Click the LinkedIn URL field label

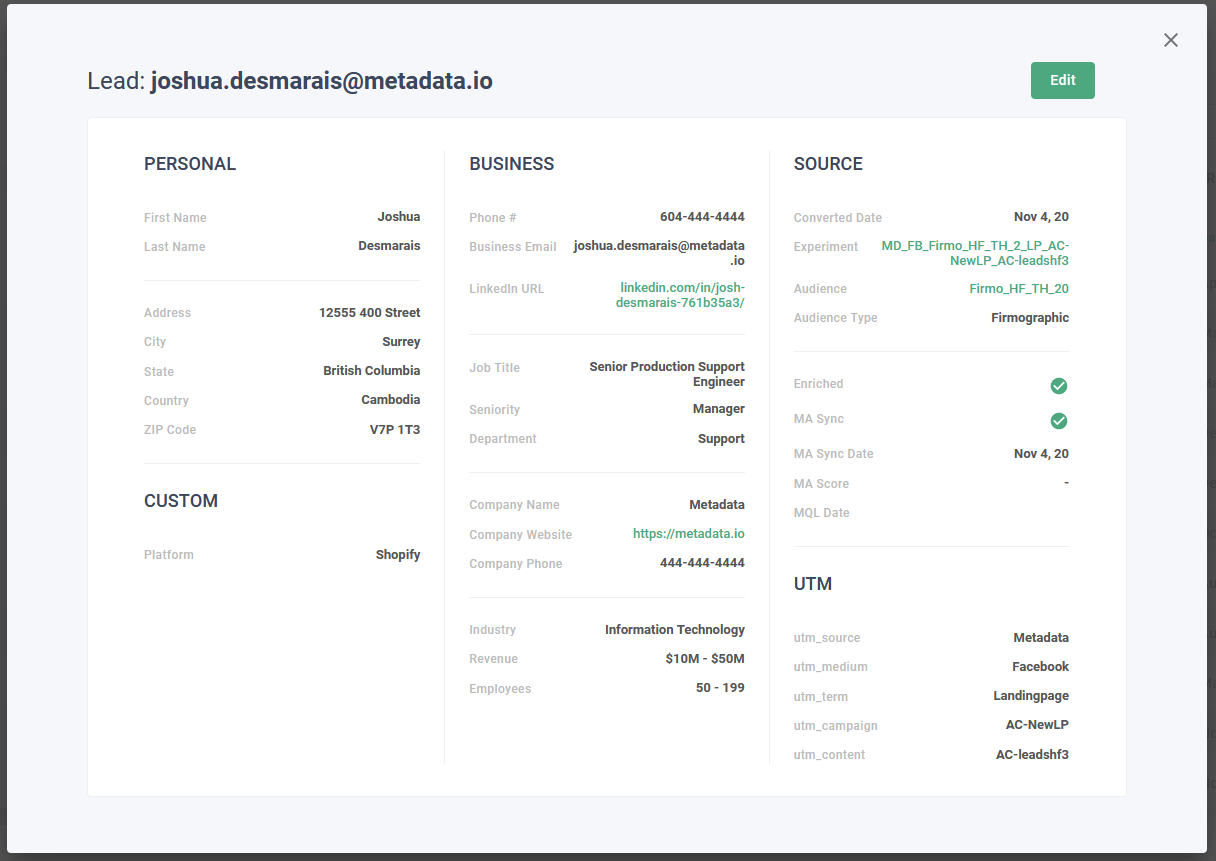pyautogui.click(x=507, y=289)
